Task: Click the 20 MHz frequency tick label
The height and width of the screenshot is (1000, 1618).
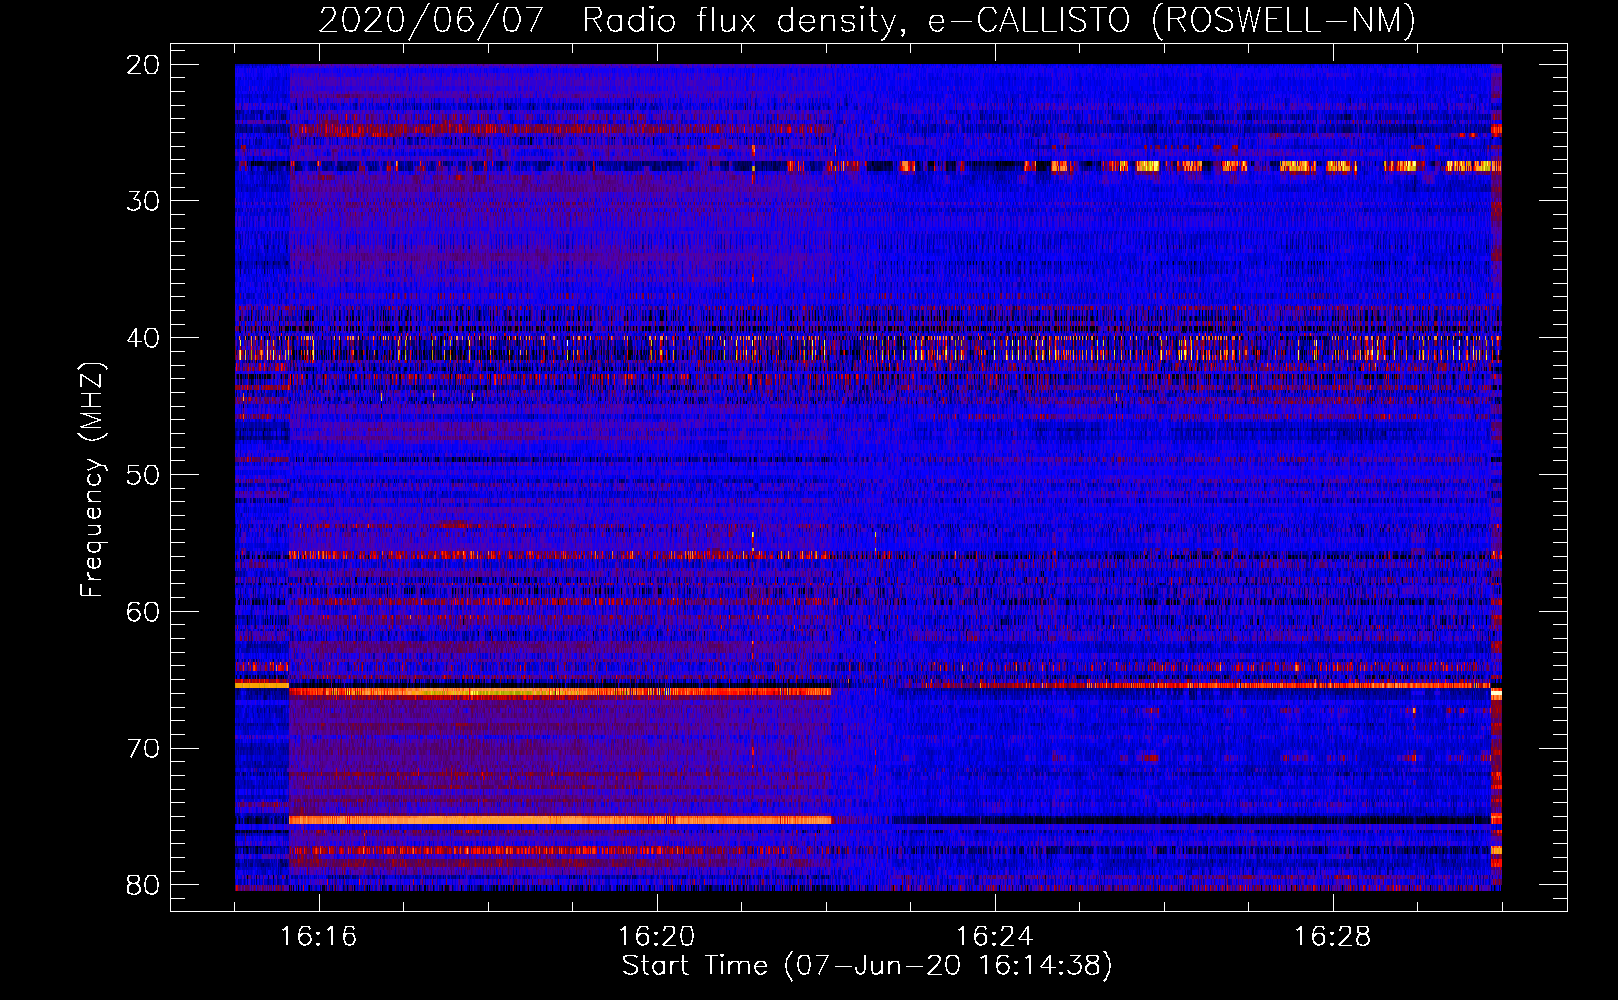Action: coord(144,65)
